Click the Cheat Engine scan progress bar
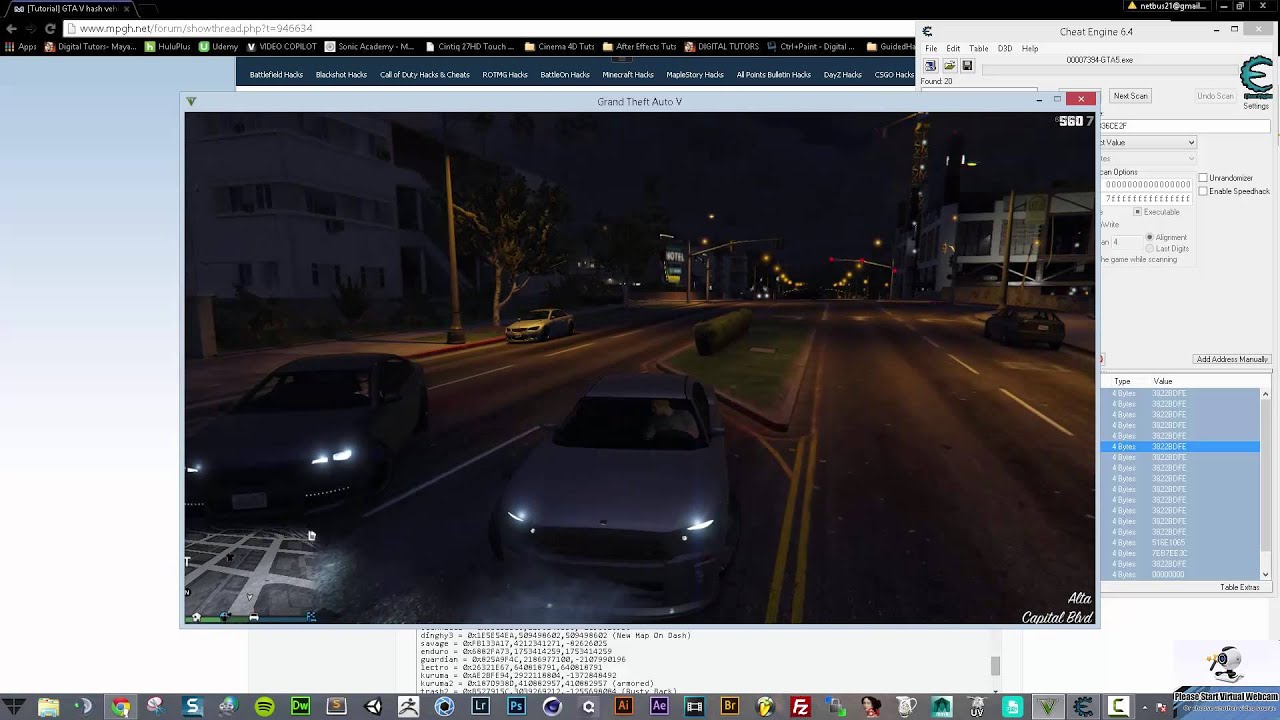Screen dimensions: 1280x720 point(1108,70)
